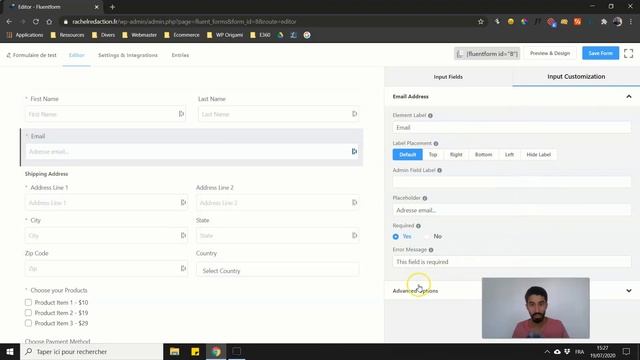Open Settings & Integrations tab
Image resolution: width=640 pixels, height=360 pixels.
(x=128, y=55)
